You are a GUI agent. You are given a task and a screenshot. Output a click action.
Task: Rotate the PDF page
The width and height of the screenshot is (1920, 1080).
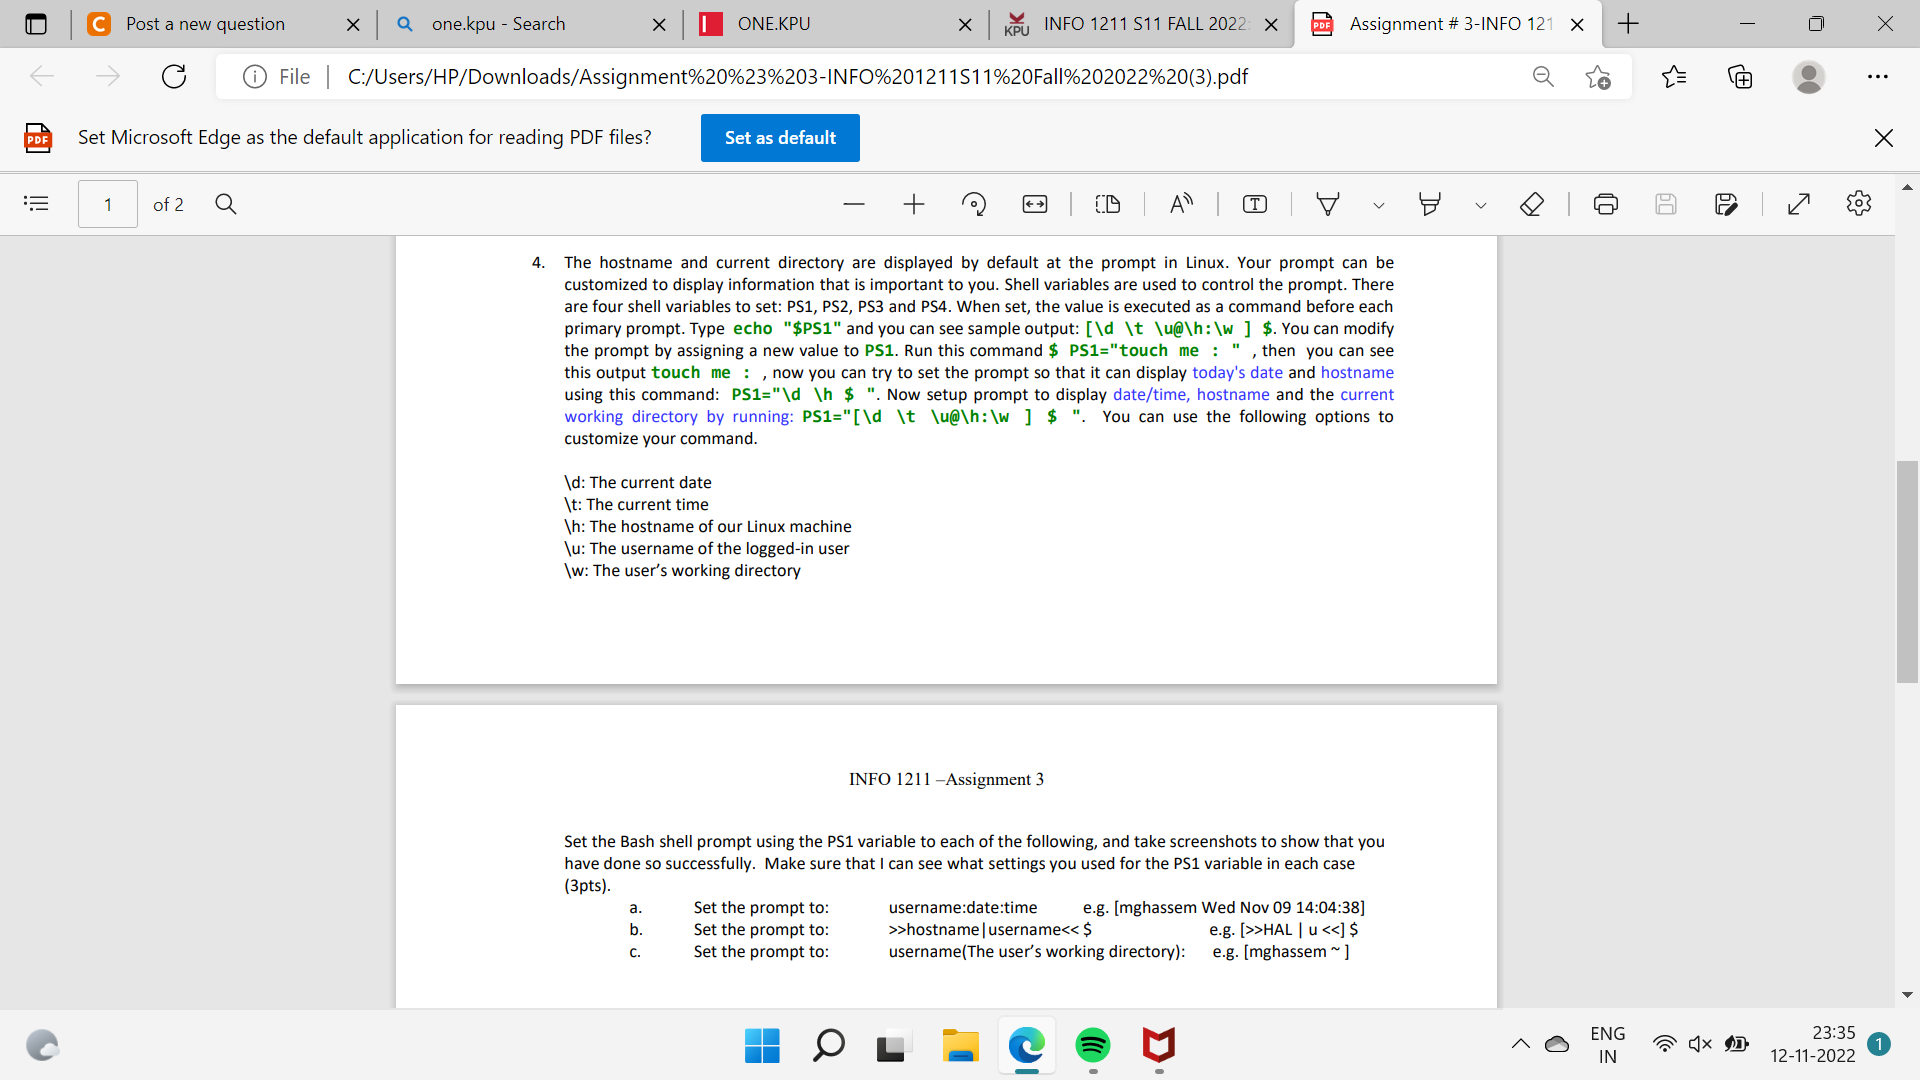(x=975, y=204)
